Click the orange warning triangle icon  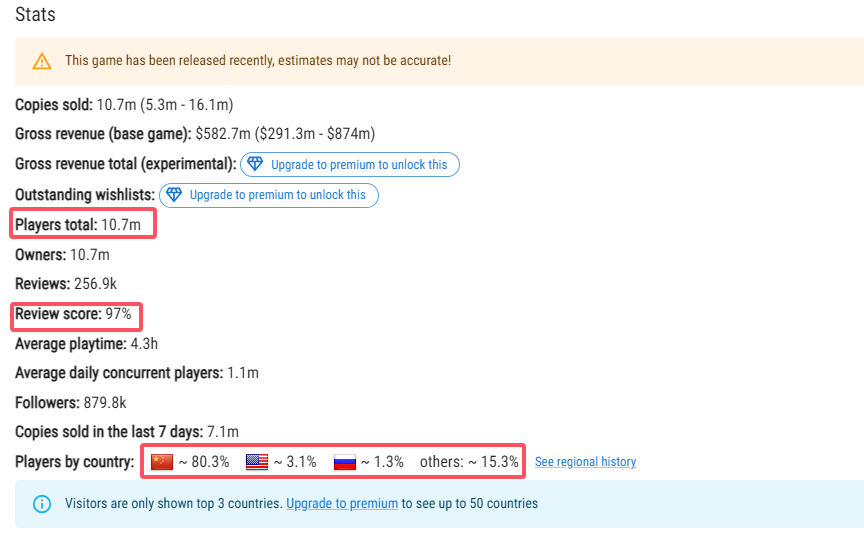click(x=41, y=61)
